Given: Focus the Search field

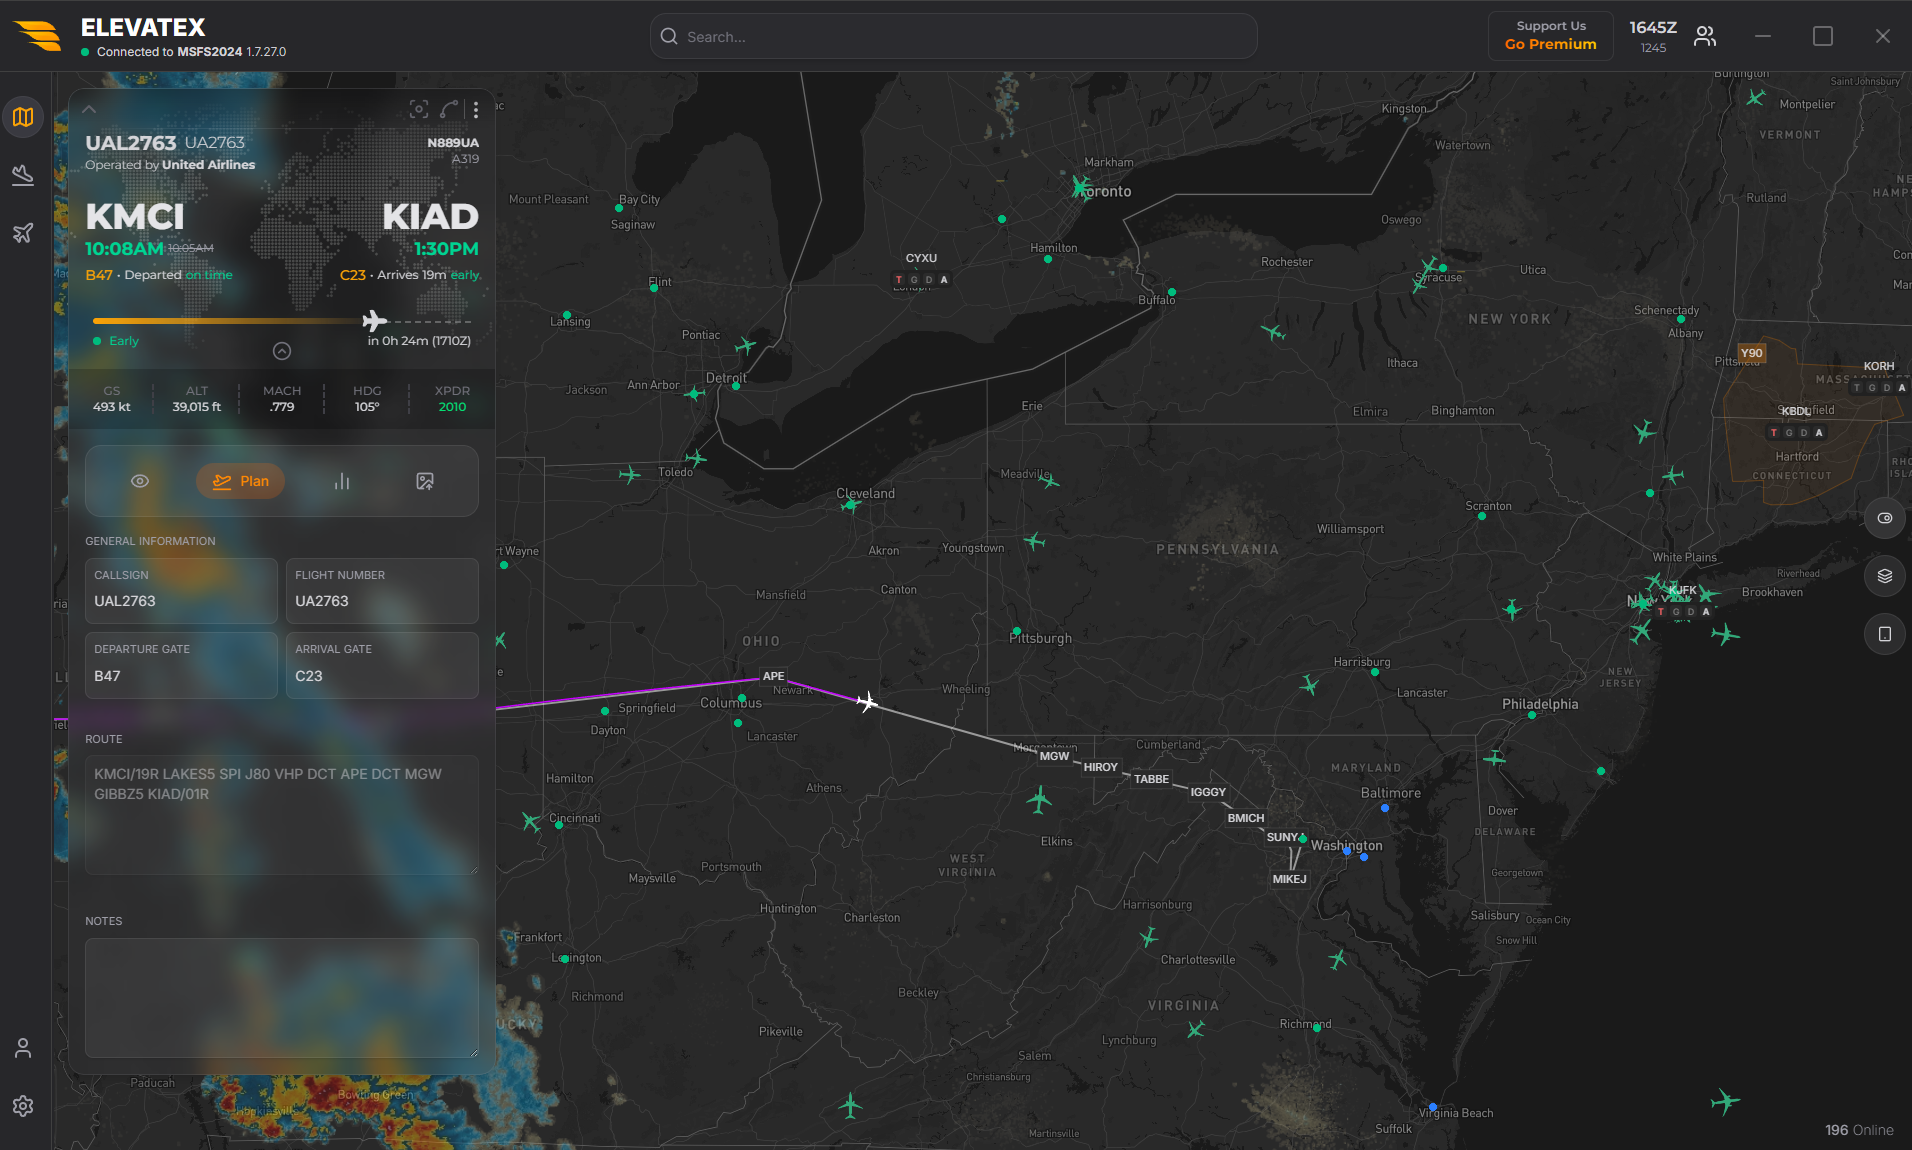Looking at the screenshot, I should (x=954, y=36).
